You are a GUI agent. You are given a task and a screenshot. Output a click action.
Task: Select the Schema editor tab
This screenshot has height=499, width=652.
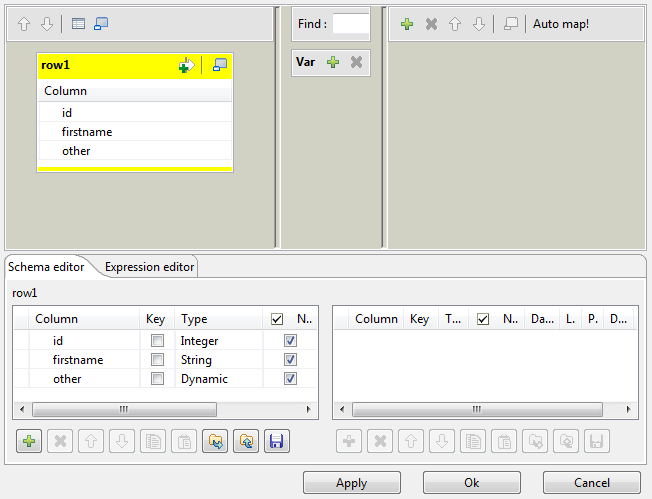click(x=43, y=267)
